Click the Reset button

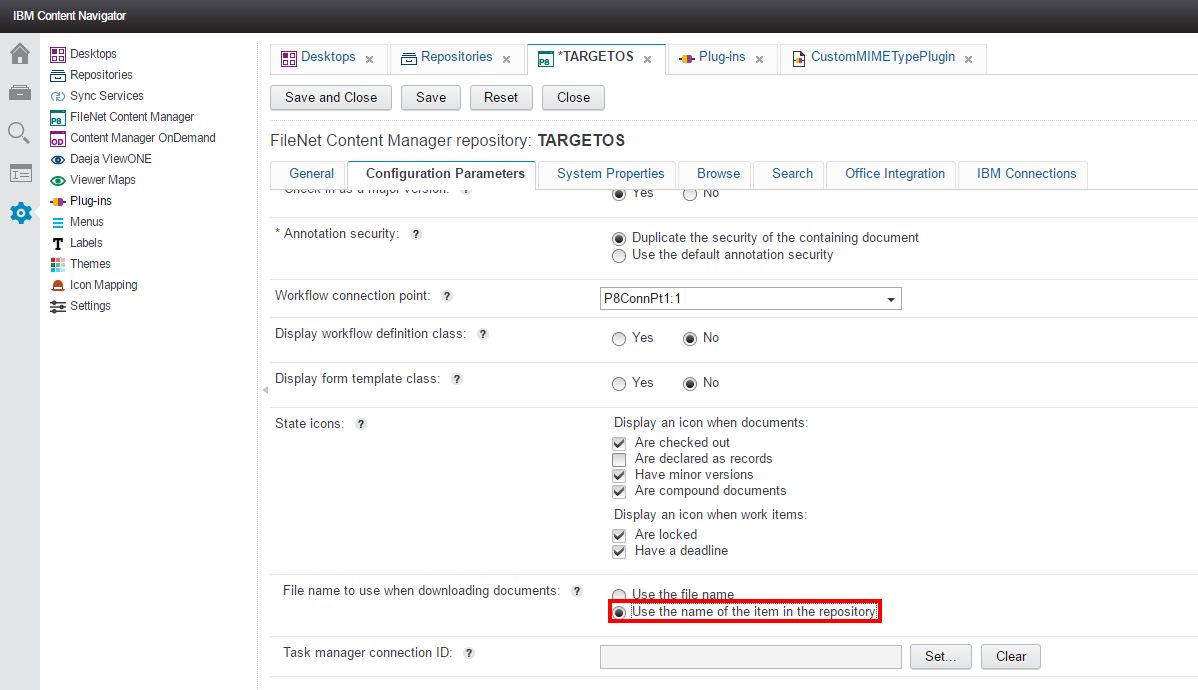point(500,98)
